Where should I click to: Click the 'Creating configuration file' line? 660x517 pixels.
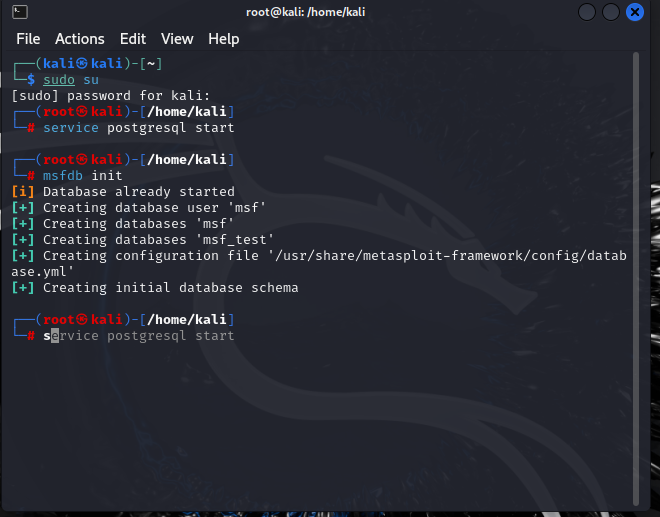click(x=319, y=256)
